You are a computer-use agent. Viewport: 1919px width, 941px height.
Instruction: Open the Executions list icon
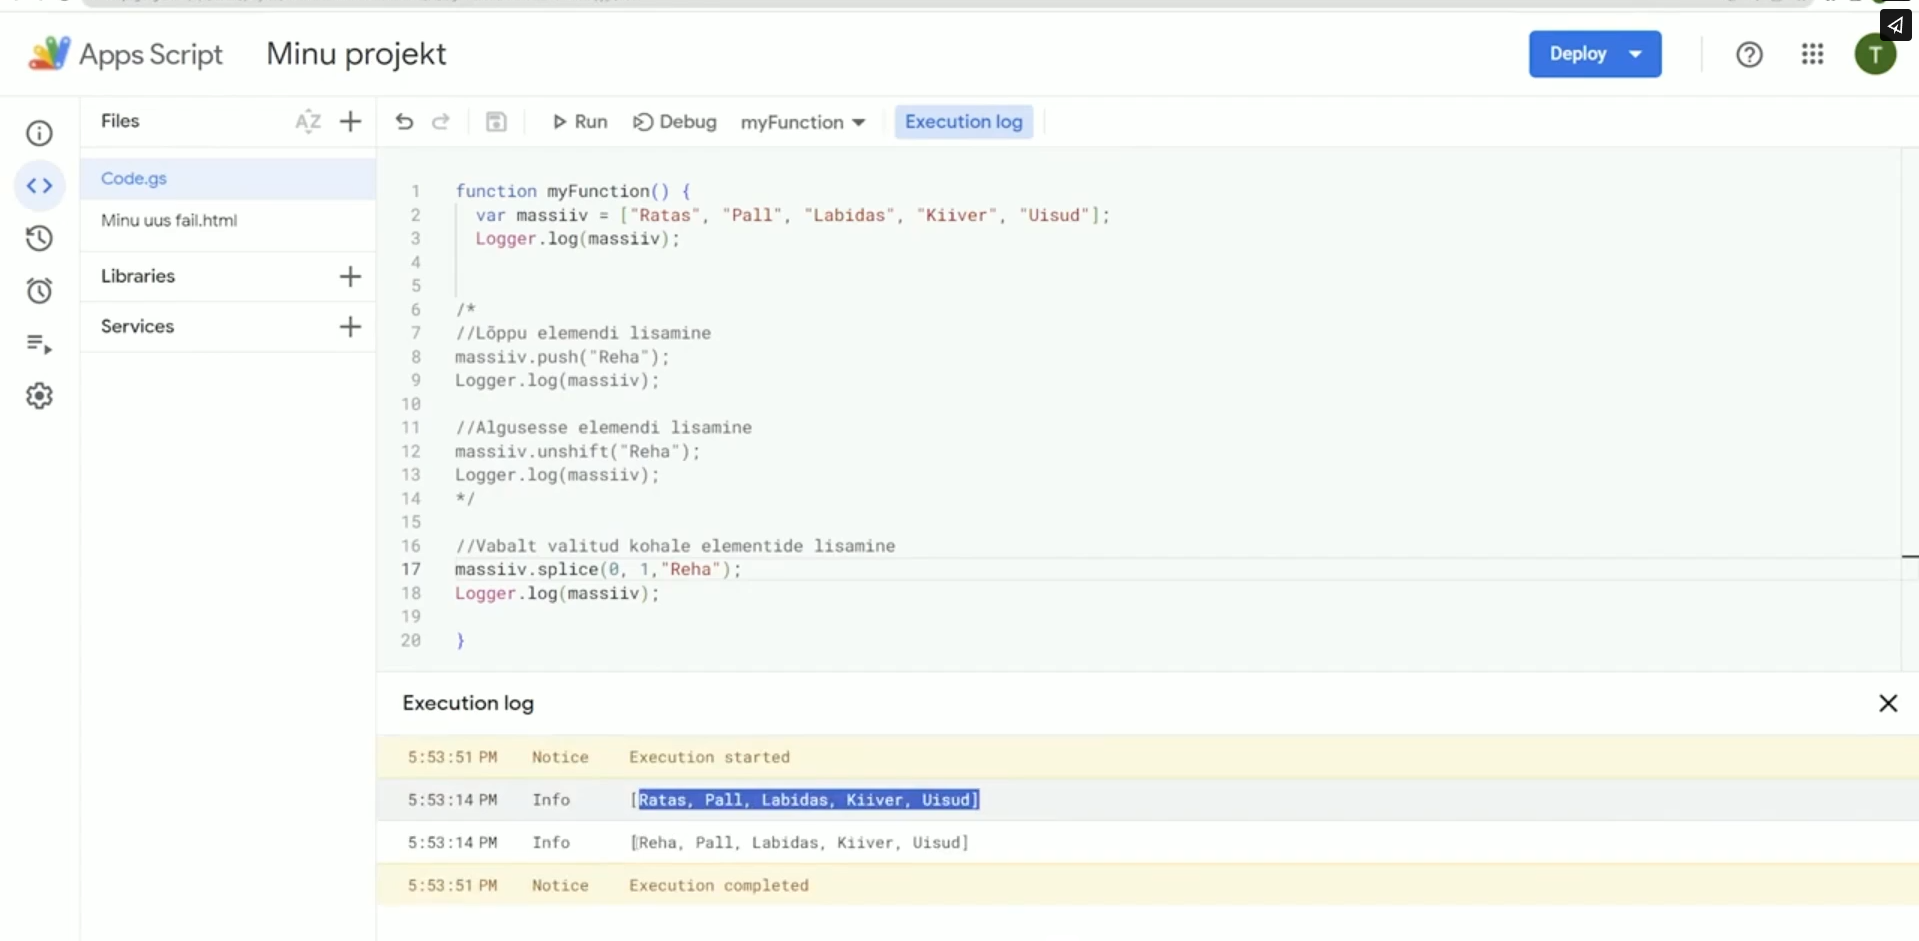point(39,344)
